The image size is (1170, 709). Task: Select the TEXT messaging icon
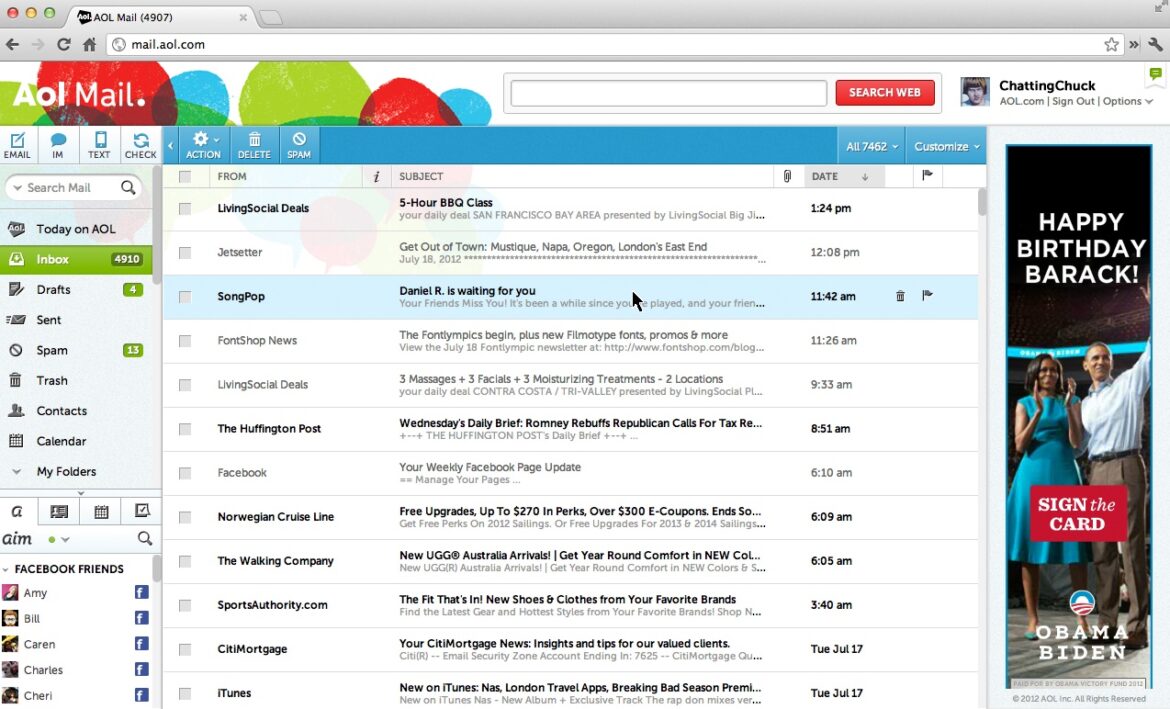(98, 145)
